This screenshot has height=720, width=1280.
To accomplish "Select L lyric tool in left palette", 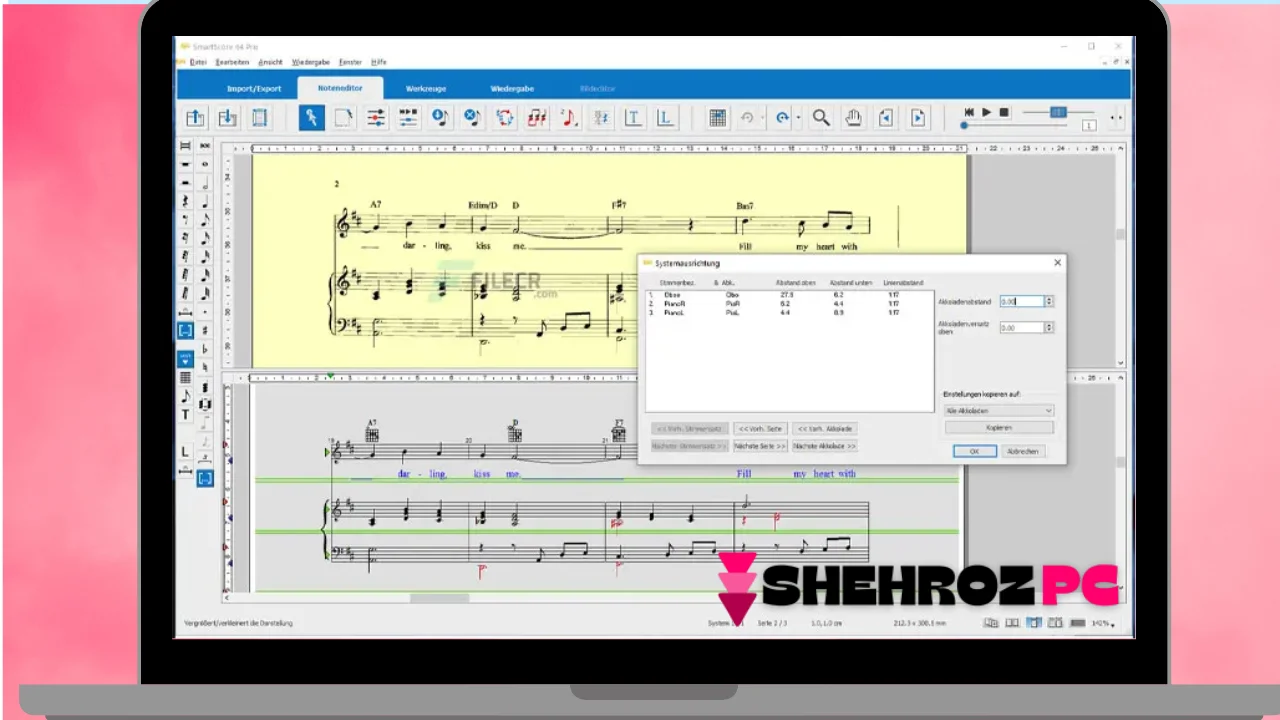I will [185, 453].
